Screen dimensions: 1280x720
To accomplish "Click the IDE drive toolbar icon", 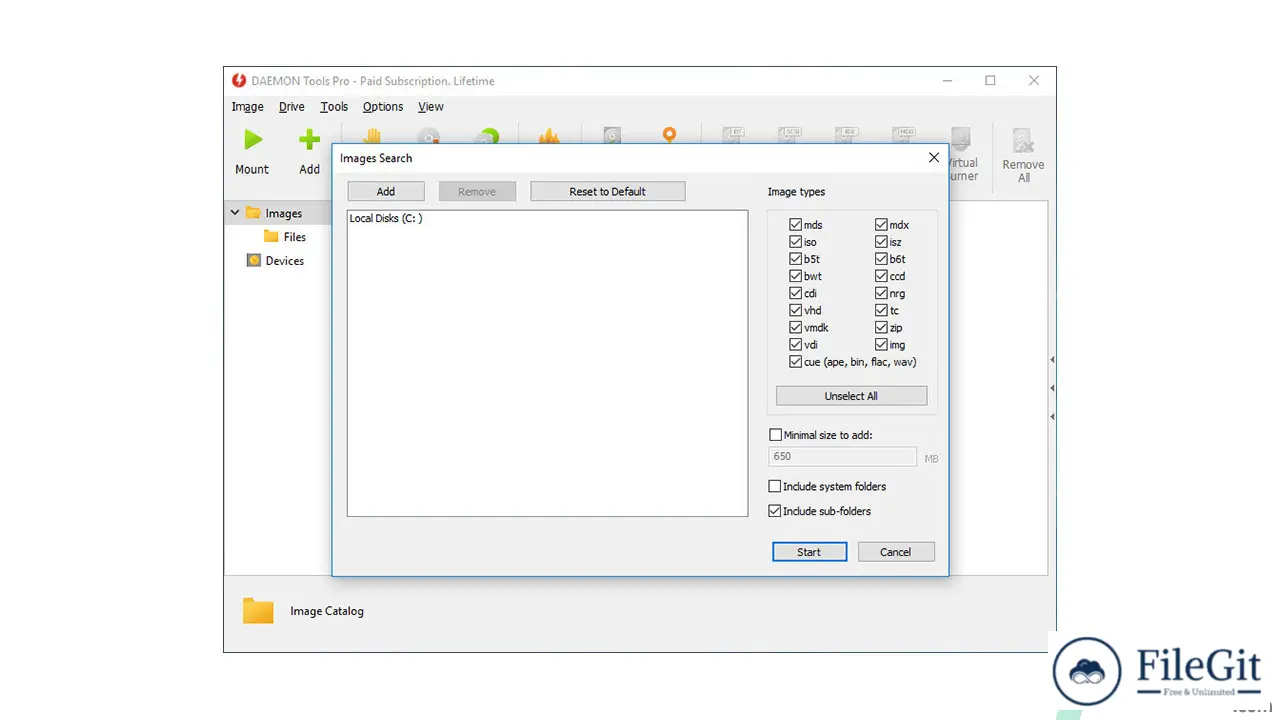I will 847,134.
